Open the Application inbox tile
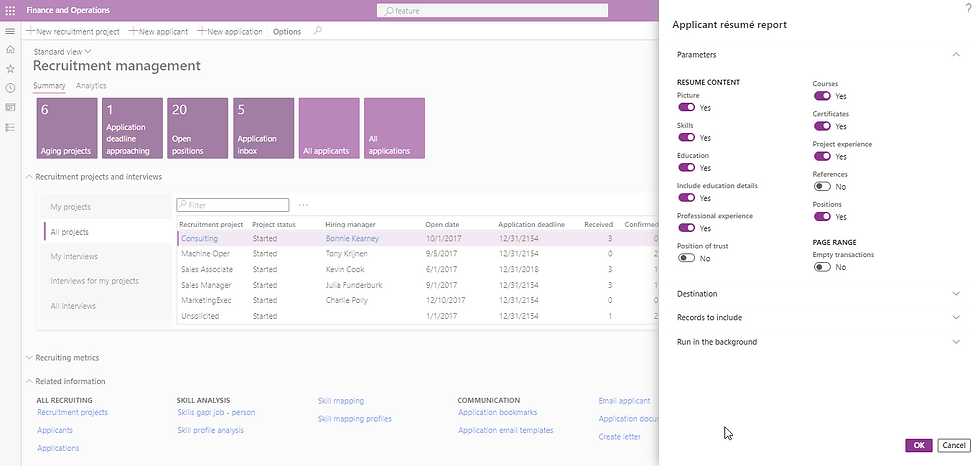Screen dimensions: 980x466 click(x=263, y=128)
